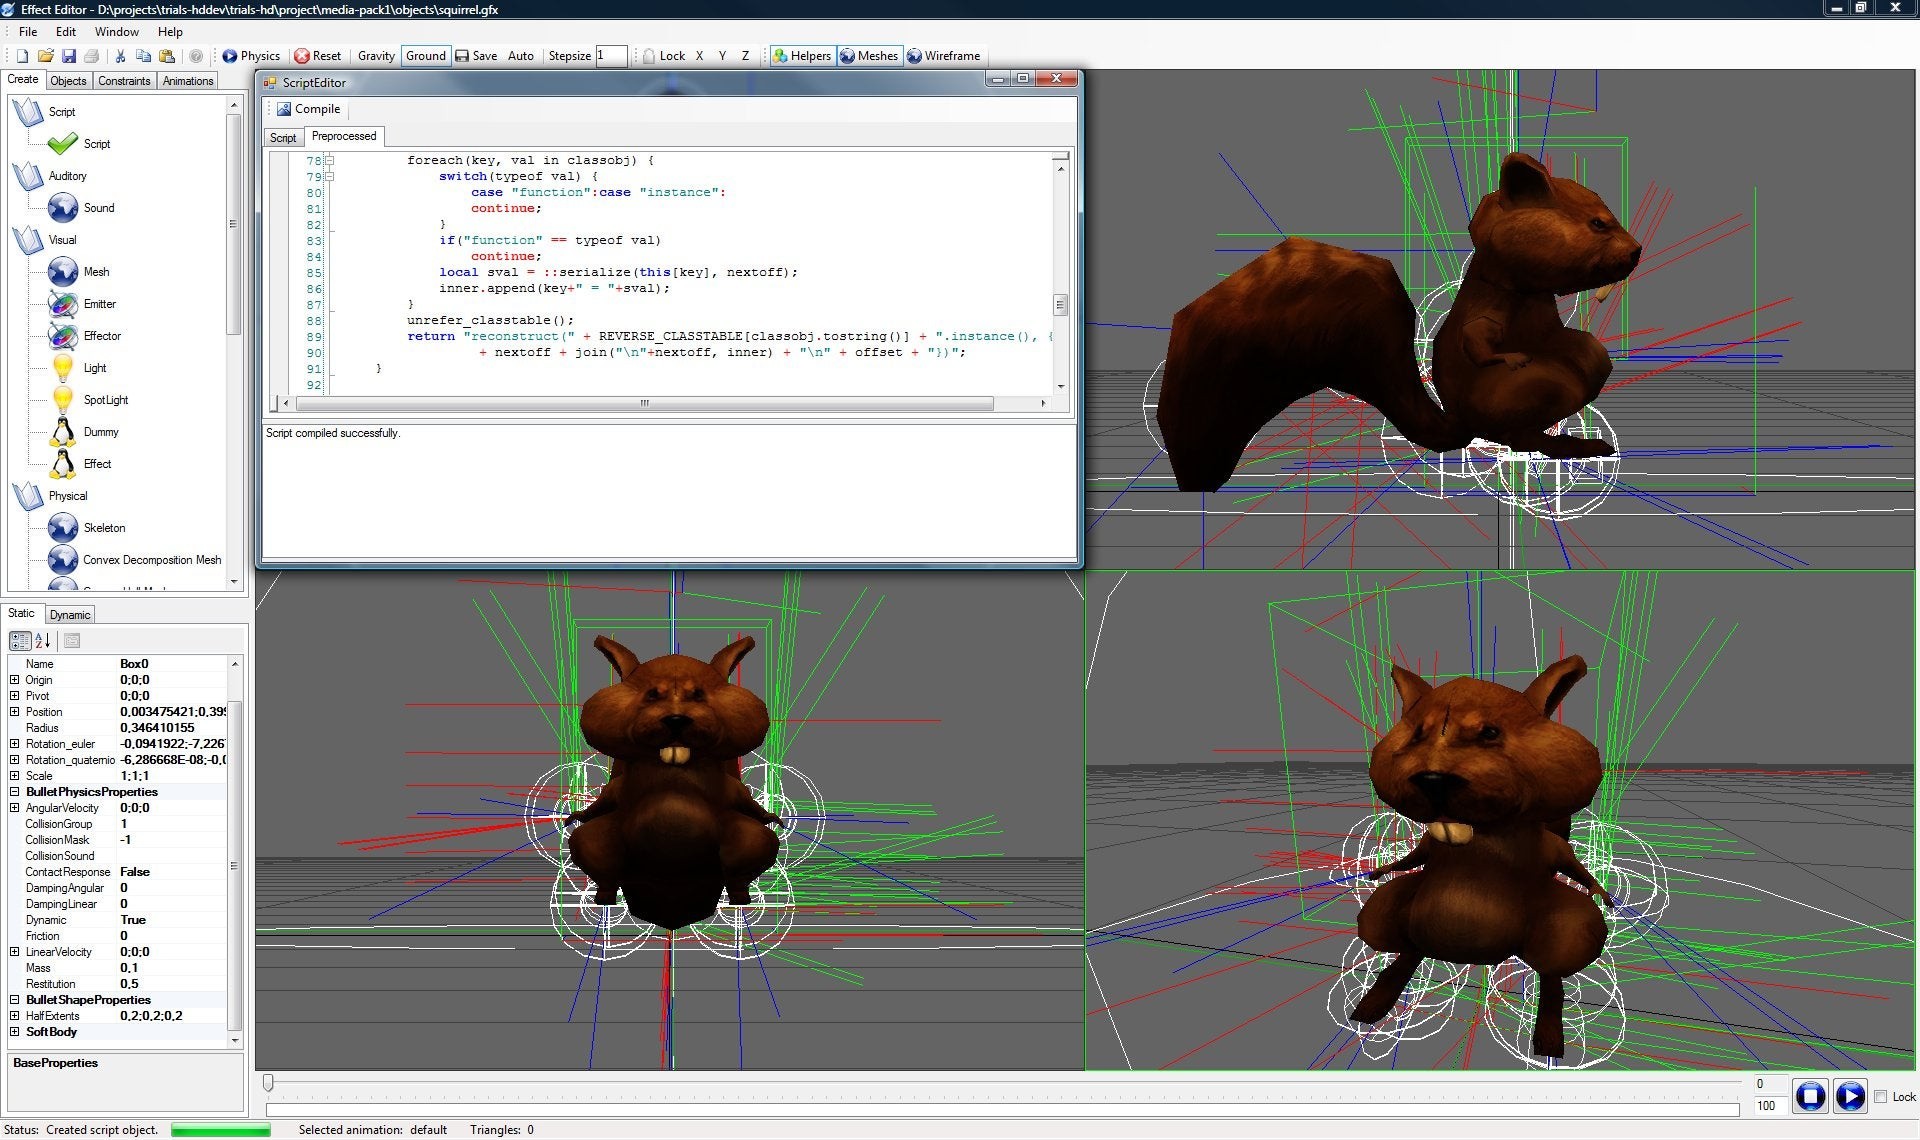Click the Skeleton physical object icon

click(63, 528)
